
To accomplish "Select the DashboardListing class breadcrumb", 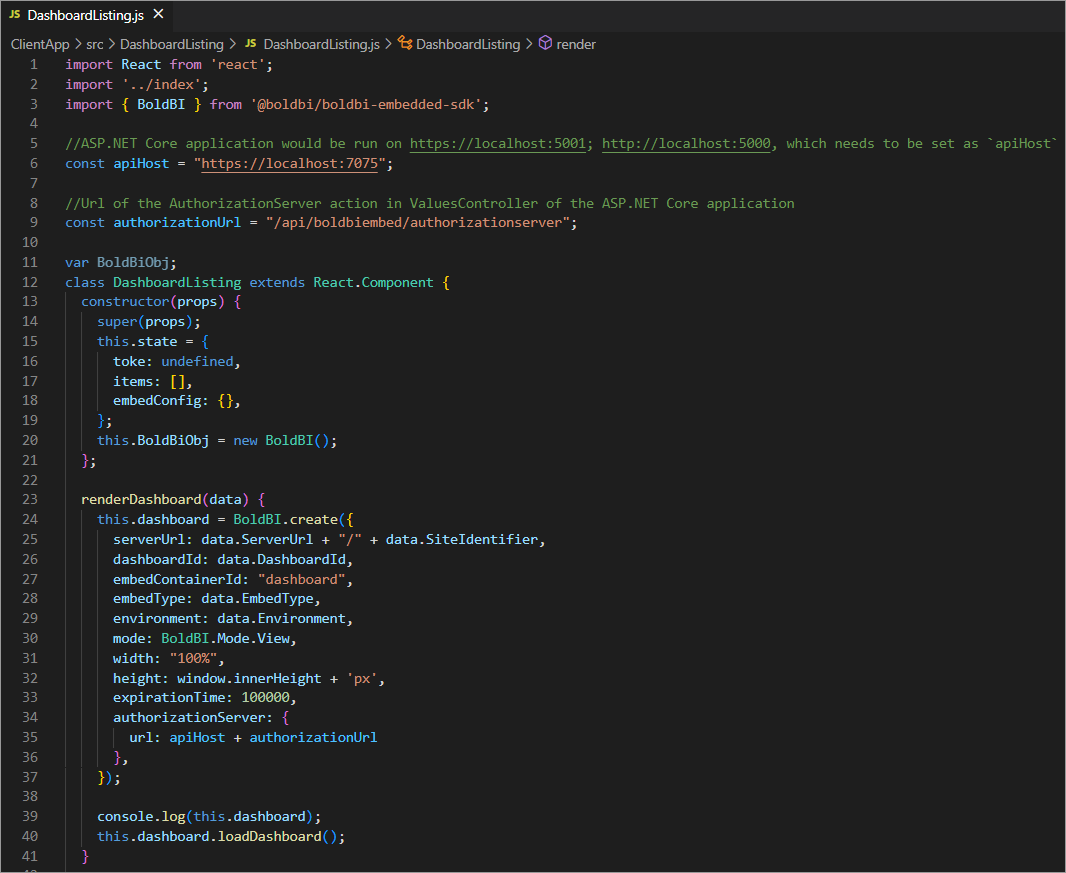I will point(468,44).
